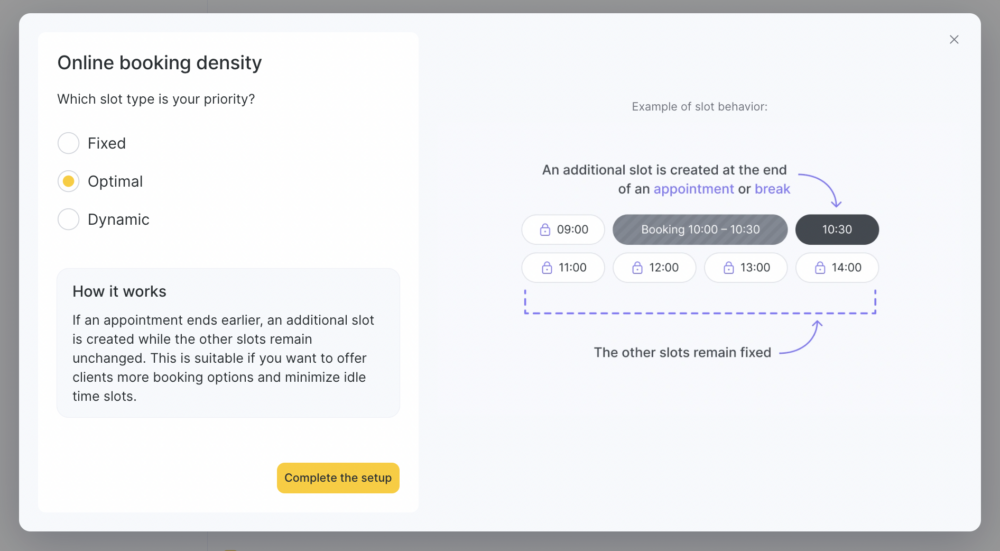Select the Optimal radio option
1000x551 pixels.
[68, 181]
